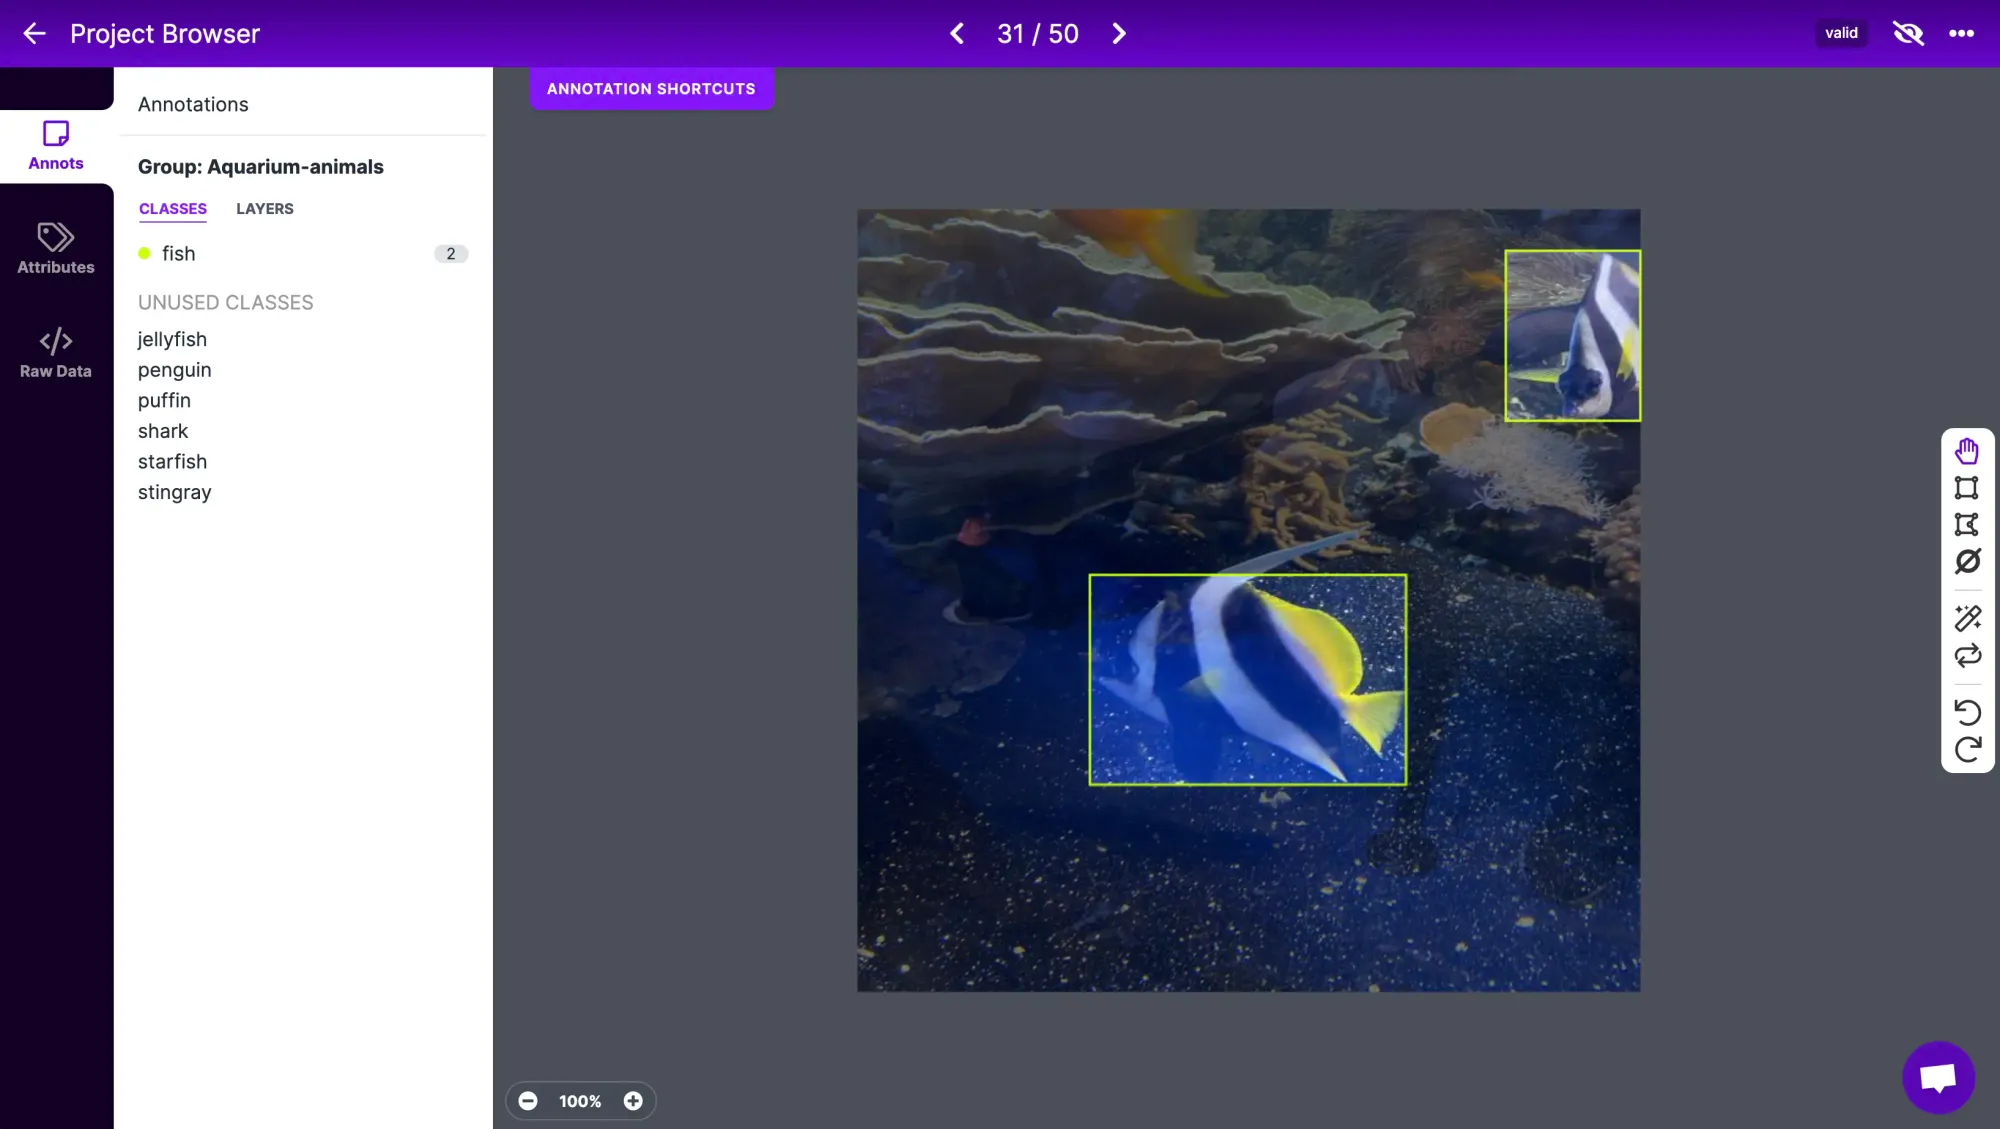Select the bounding box tool
The image size is (2000, 1129).
[x=1967, y=488]
